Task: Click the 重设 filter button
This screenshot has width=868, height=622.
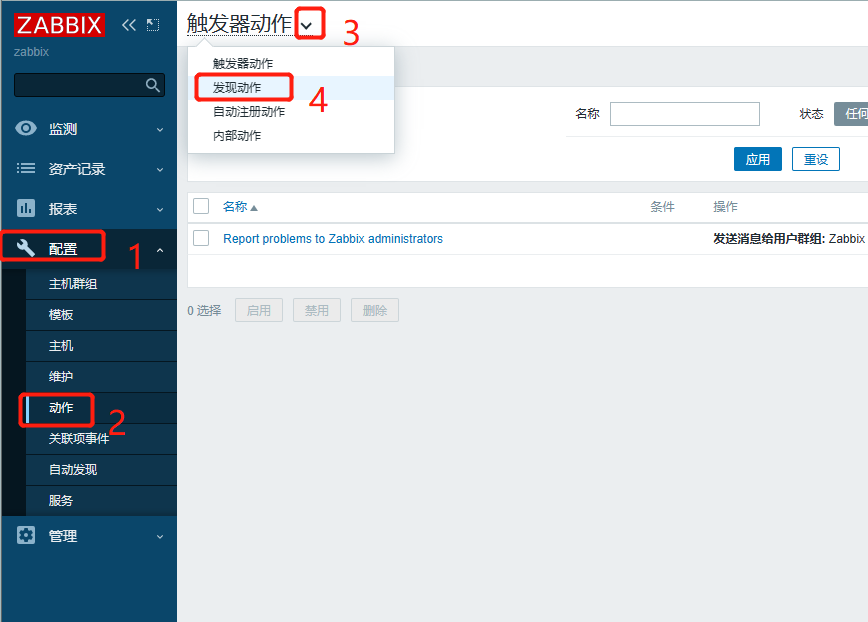Action: (x=816, y=159)
